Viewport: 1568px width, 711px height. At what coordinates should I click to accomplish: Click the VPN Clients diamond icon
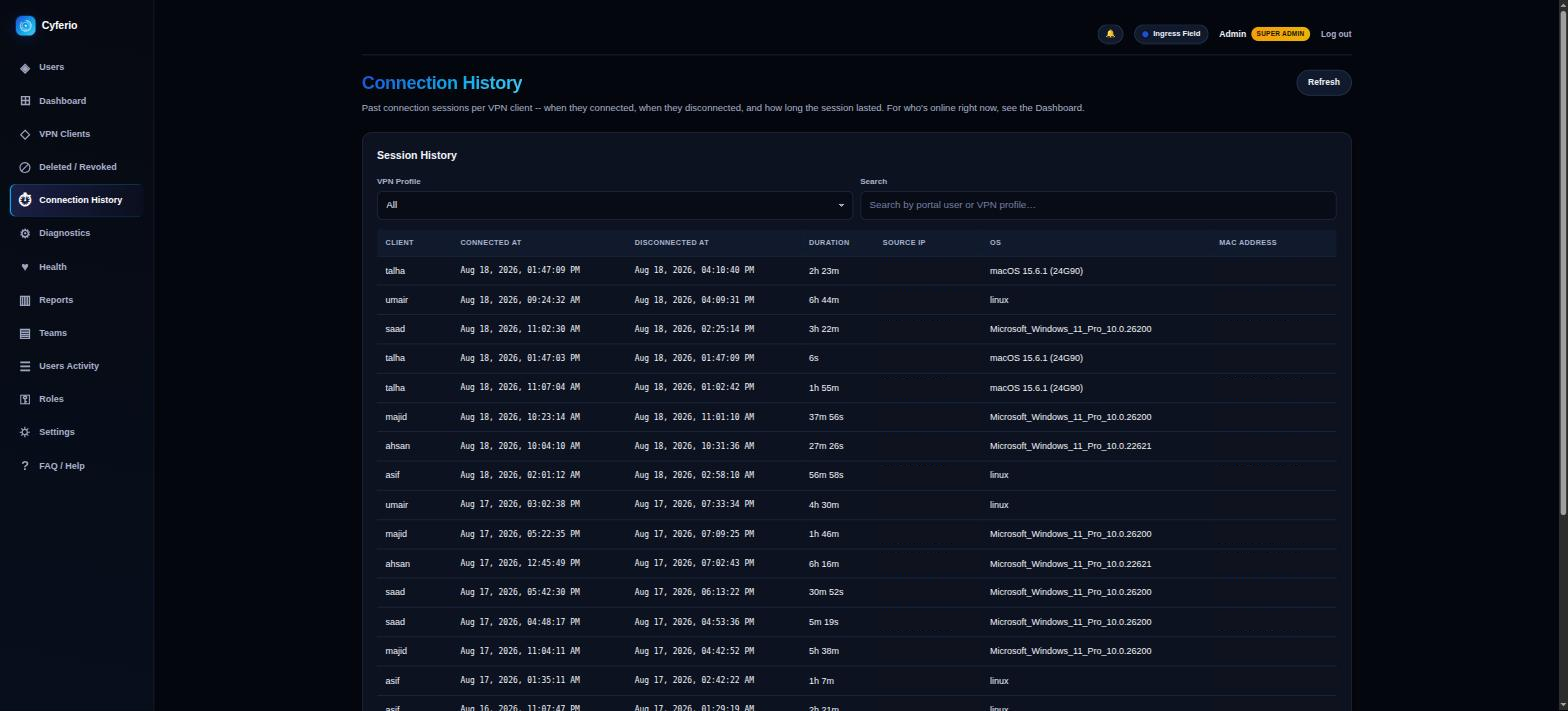pos(25,134)
